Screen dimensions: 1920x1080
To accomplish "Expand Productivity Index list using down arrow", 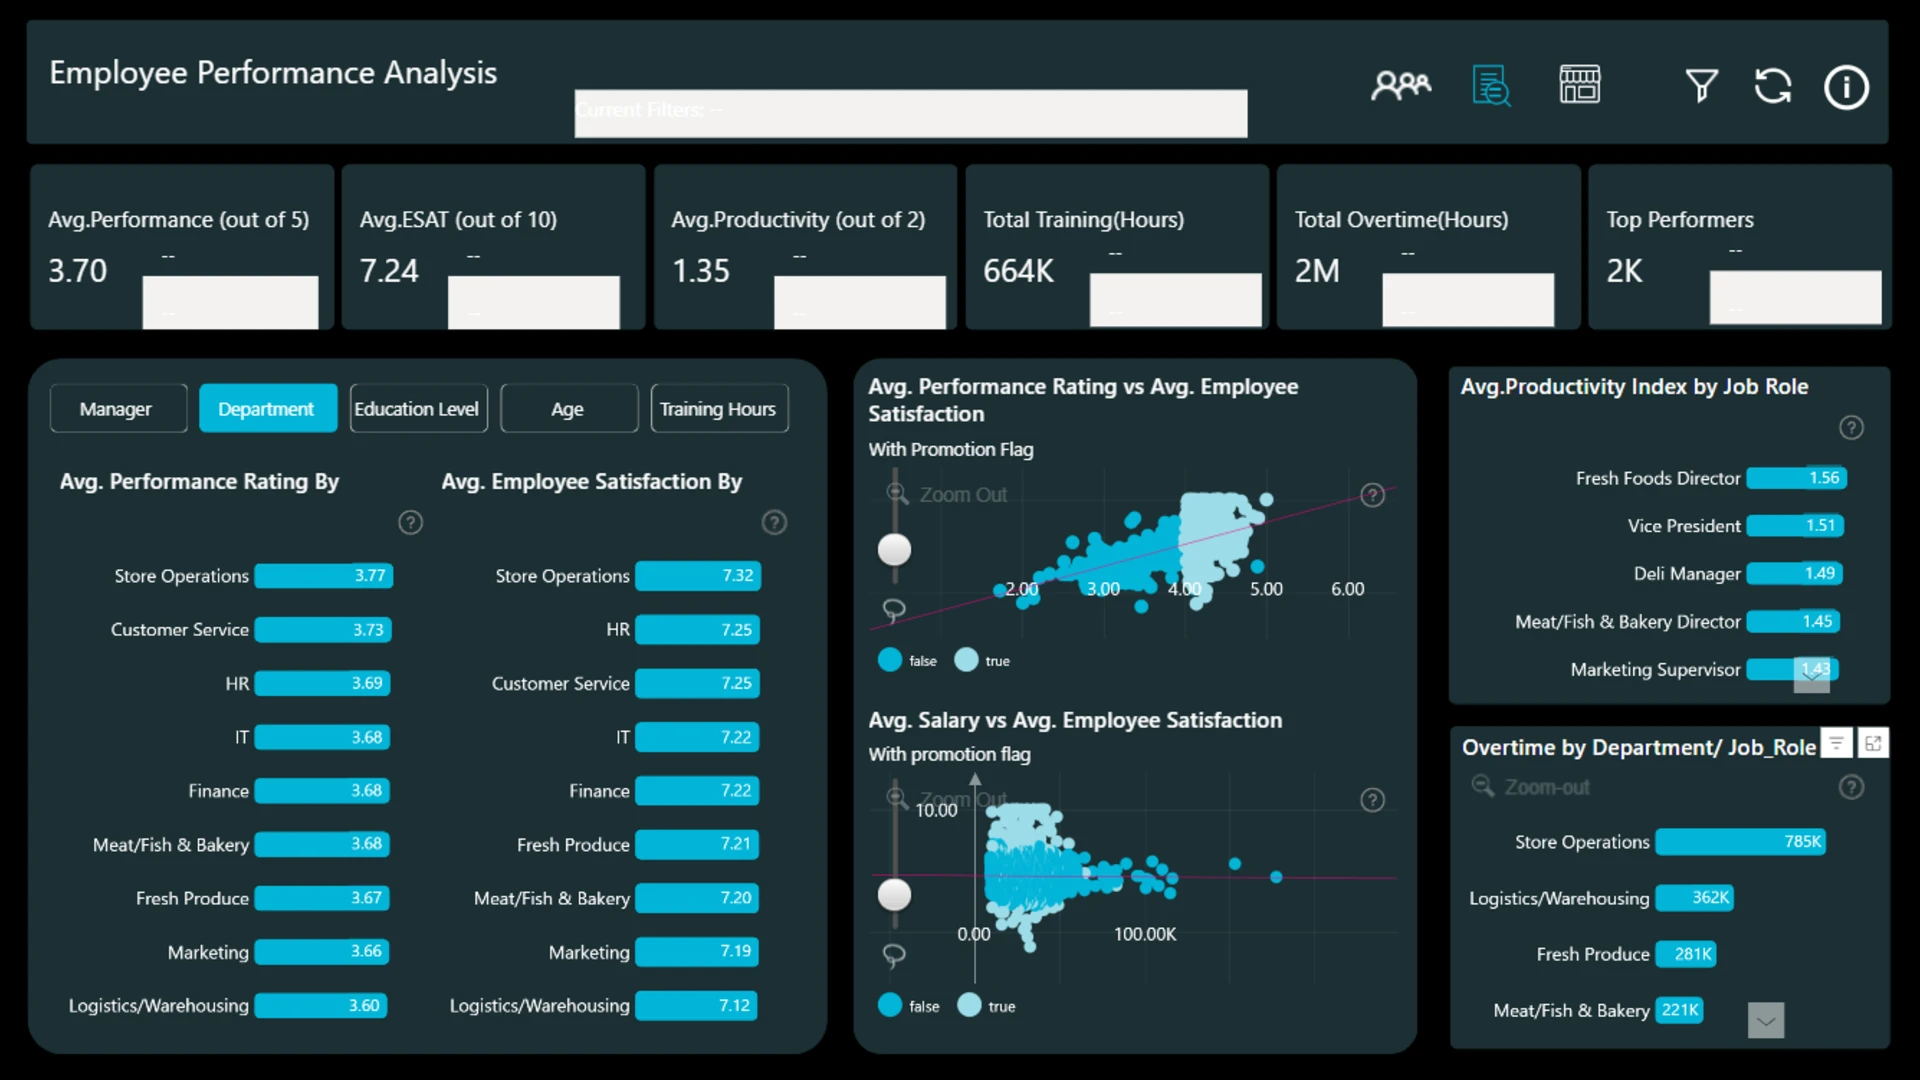I will pyautogui.click(x=1812, y=676).
